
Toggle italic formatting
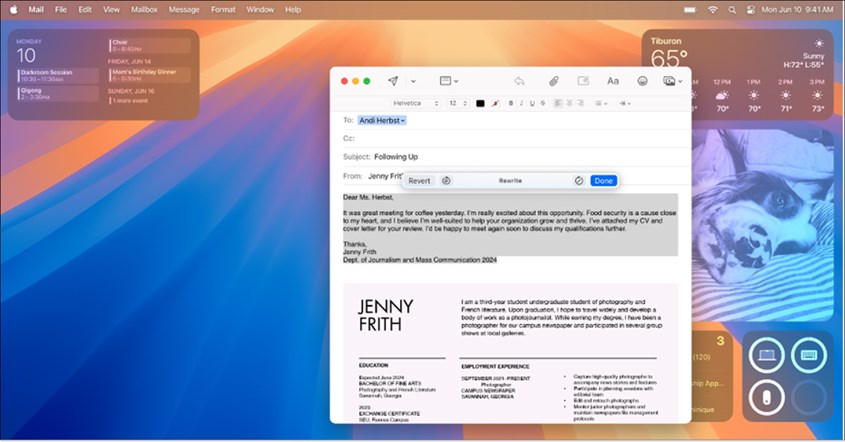[521, 103]
